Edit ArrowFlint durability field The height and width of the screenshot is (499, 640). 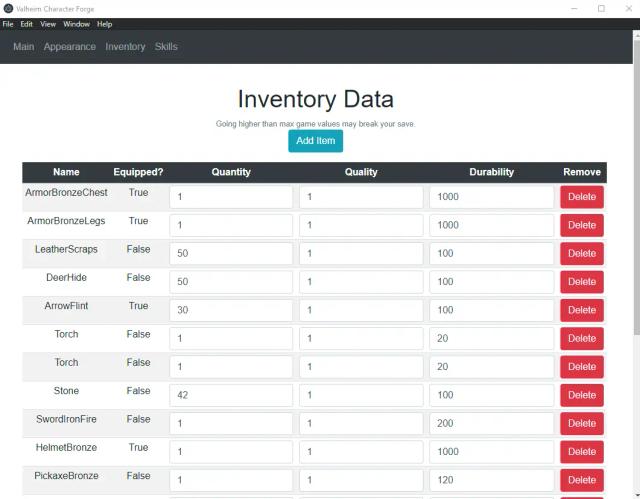[491, 310]
